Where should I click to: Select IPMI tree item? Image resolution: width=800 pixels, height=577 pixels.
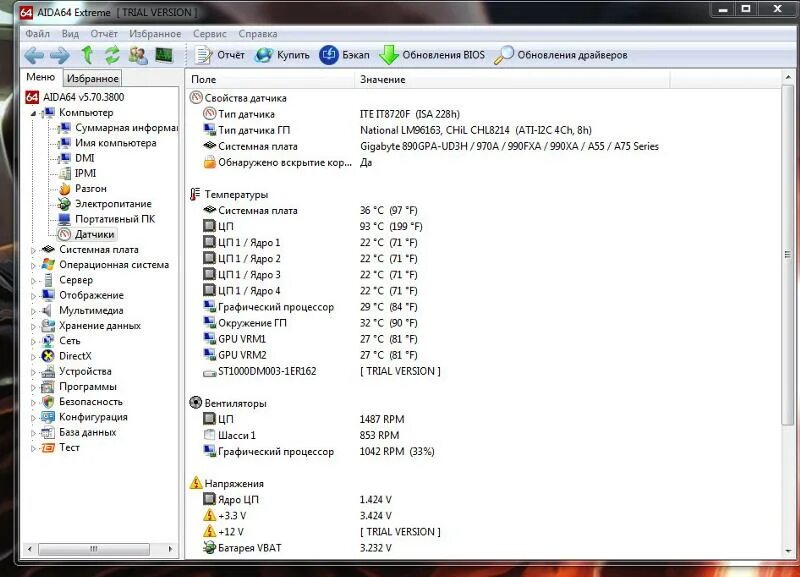coord(86,173)
